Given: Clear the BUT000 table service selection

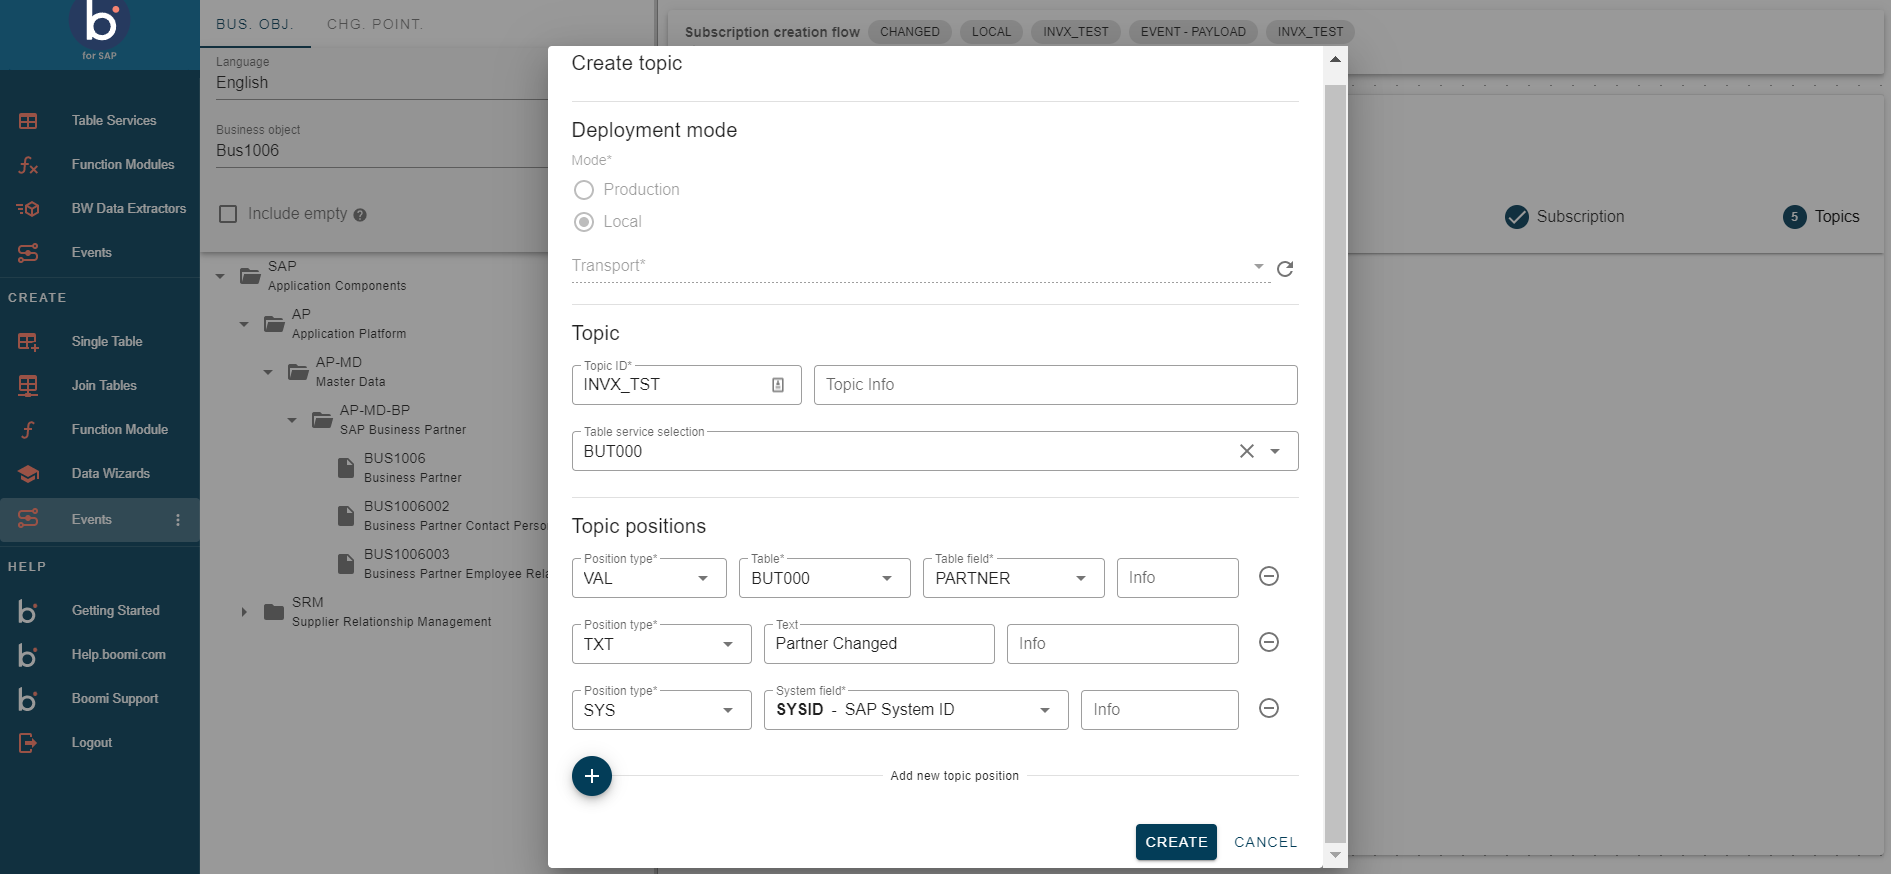Looking at the screenshot, I should (1246, 451).
